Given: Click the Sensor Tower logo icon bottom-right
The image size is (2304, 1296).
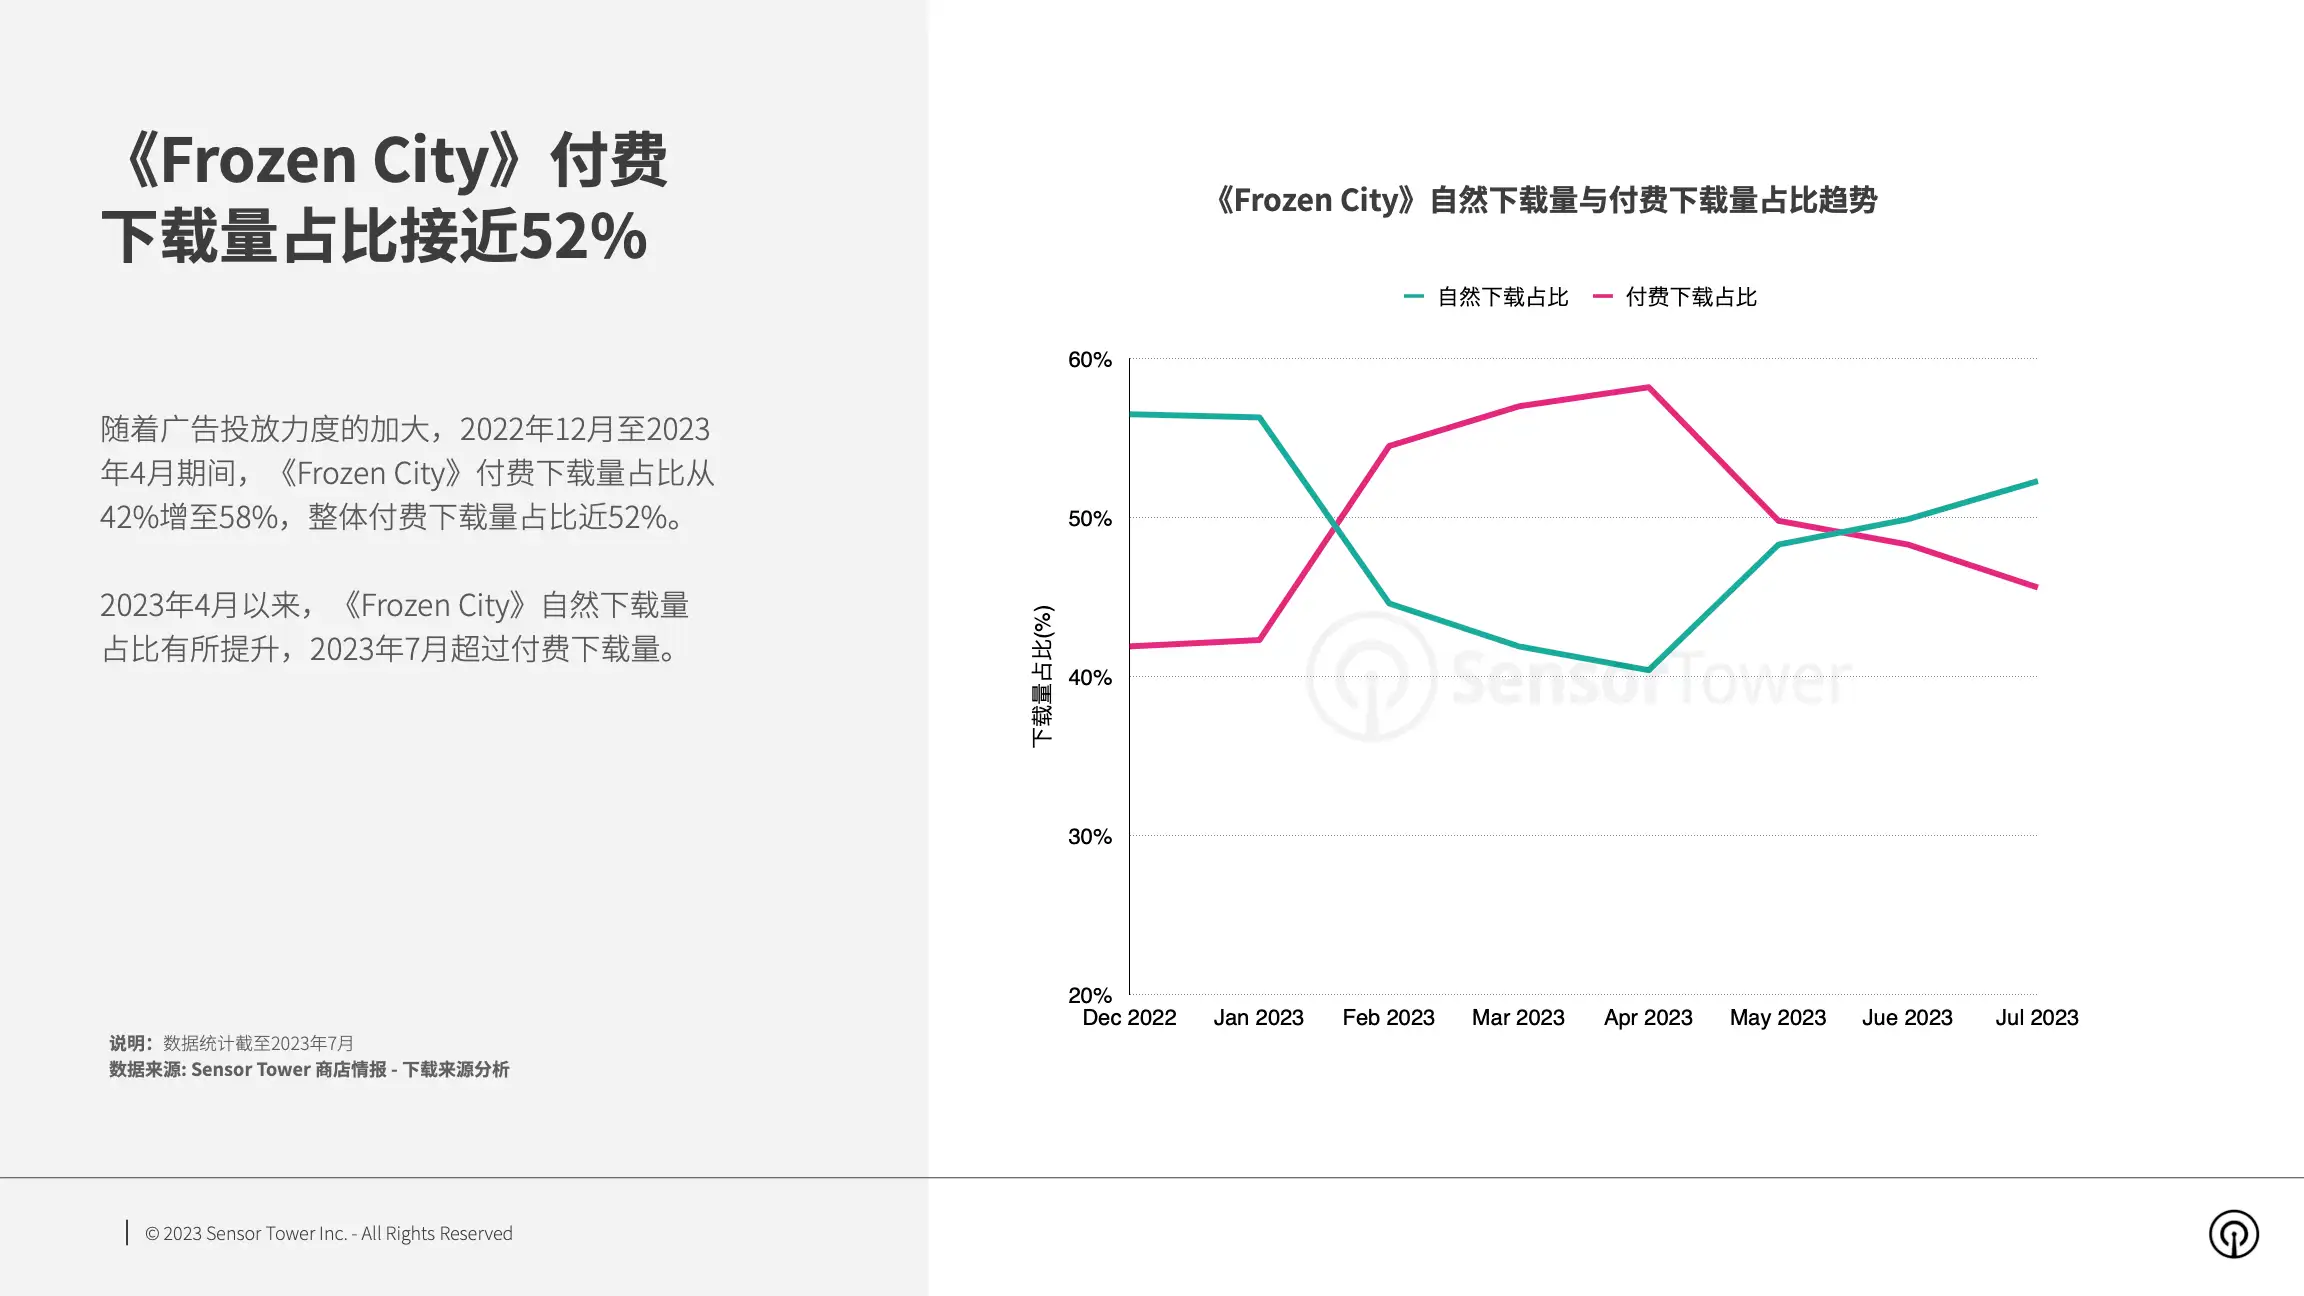Looking at the screenshot, I should pos(2233,1234).
